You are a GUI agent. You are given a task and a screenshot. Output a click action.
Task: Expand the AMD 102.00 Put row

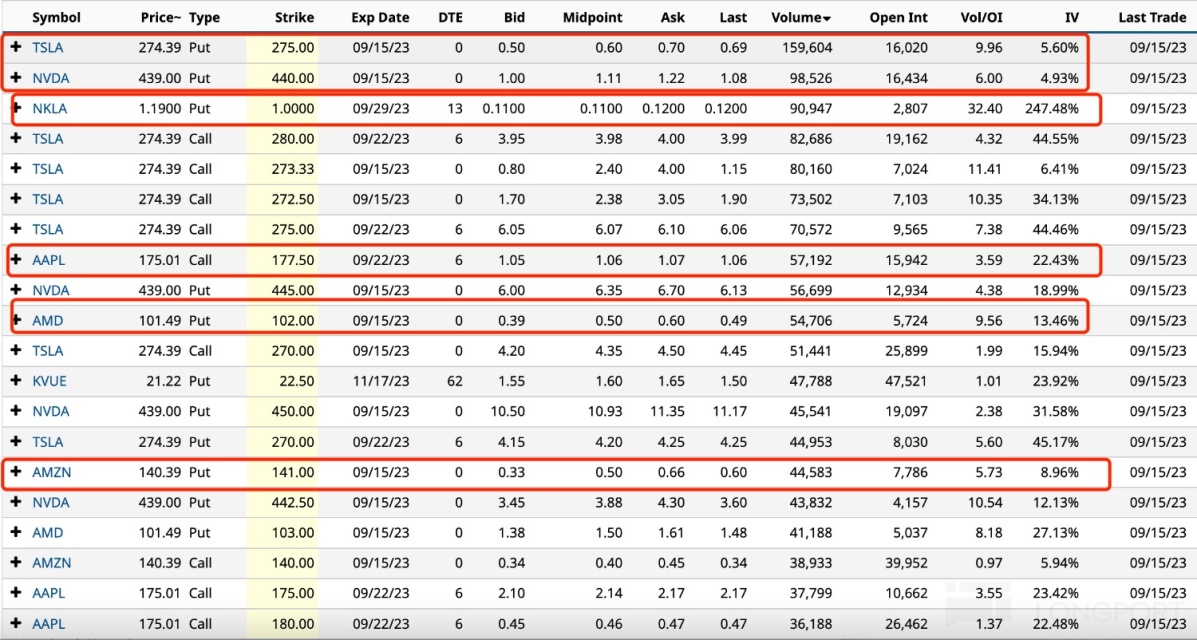16,320
